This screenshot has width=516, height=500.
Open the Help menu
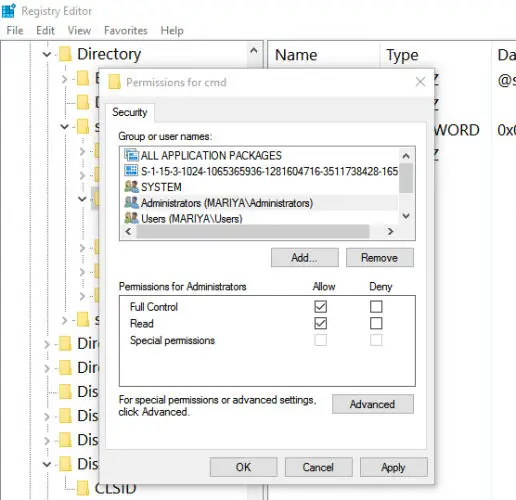pos(172,31)
